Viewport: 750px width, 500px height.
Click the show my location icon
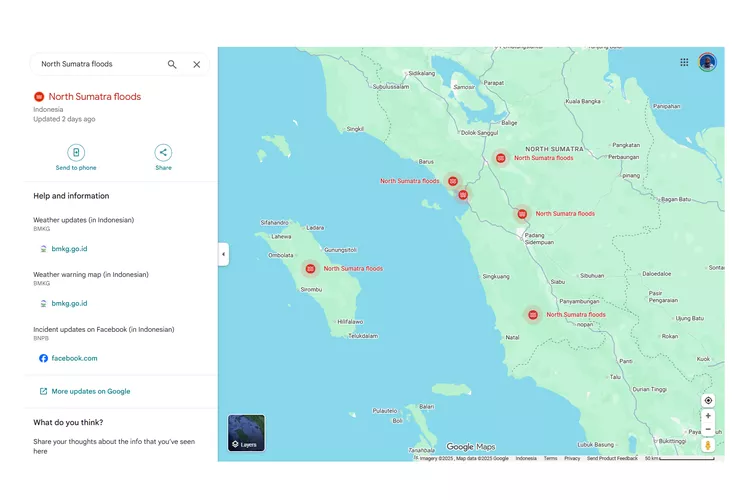[708, 400]
